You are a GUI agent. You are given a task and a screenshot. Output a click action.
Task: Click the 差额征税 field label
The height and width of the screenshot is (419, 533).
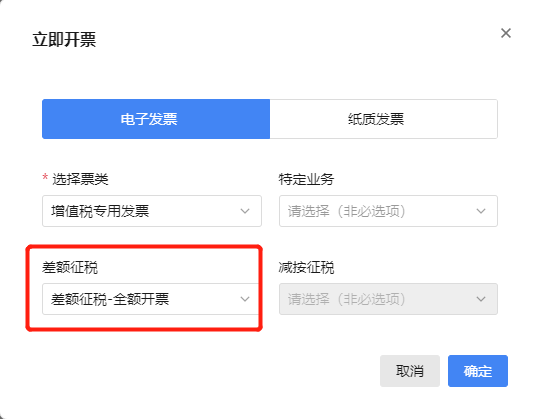[70, 267]
